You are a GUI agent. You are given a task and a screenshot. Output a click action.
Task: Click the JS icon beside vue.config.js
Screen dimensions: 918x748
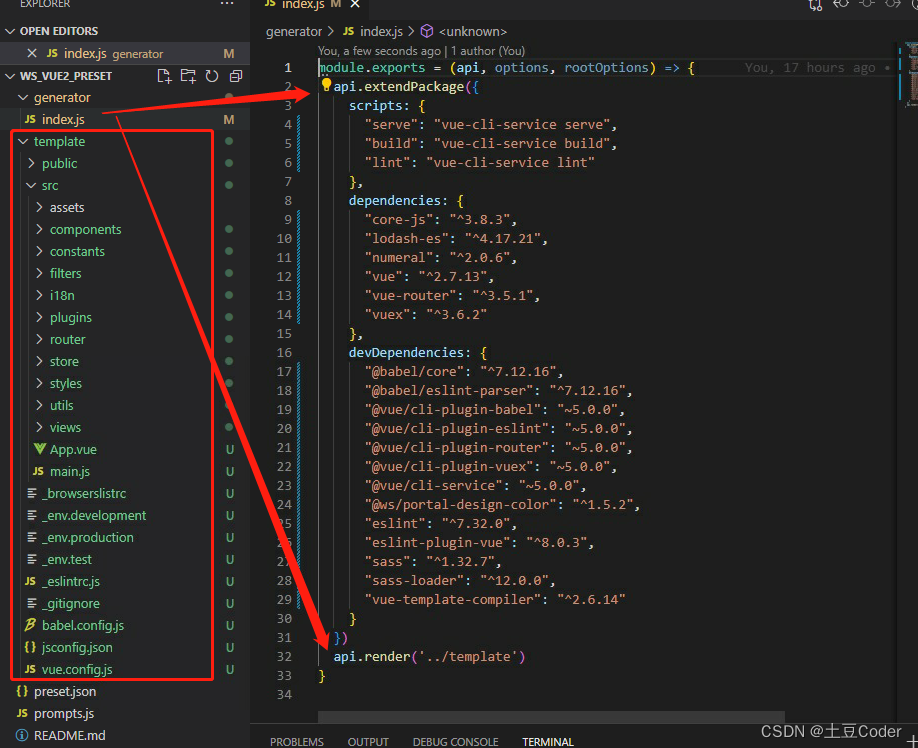[30, 669]
